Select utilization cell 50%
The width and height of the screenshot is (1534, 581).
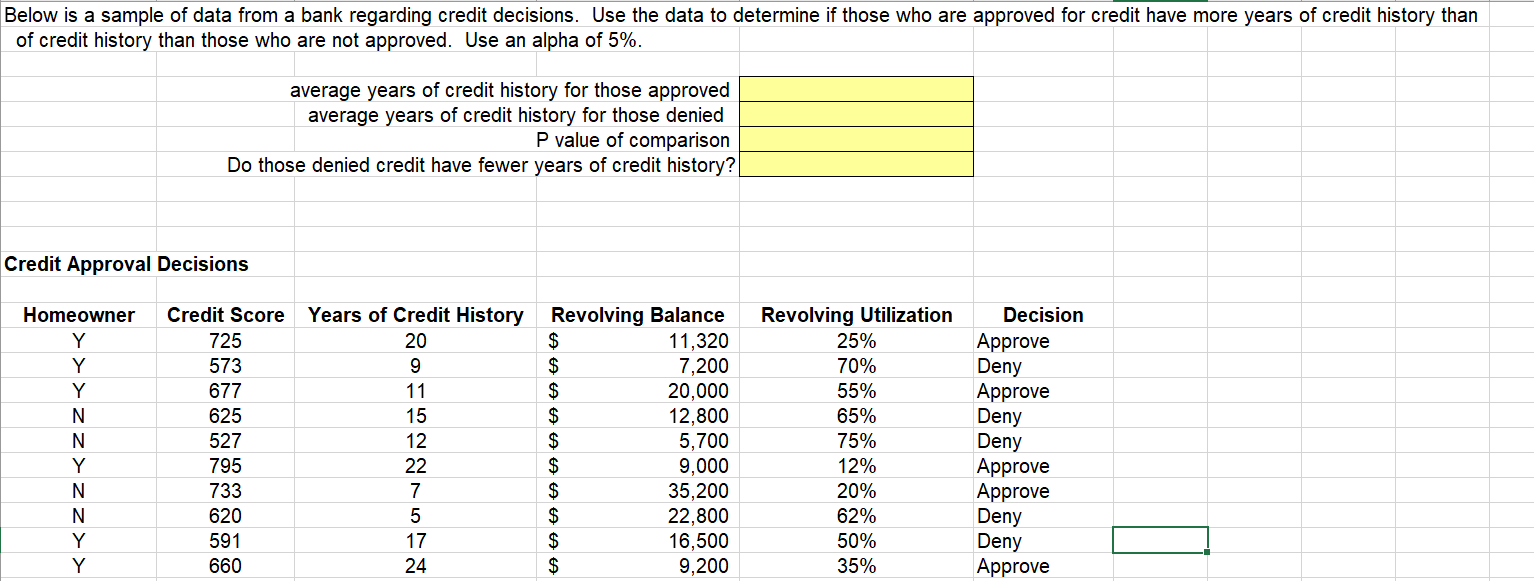click(857, 541)
